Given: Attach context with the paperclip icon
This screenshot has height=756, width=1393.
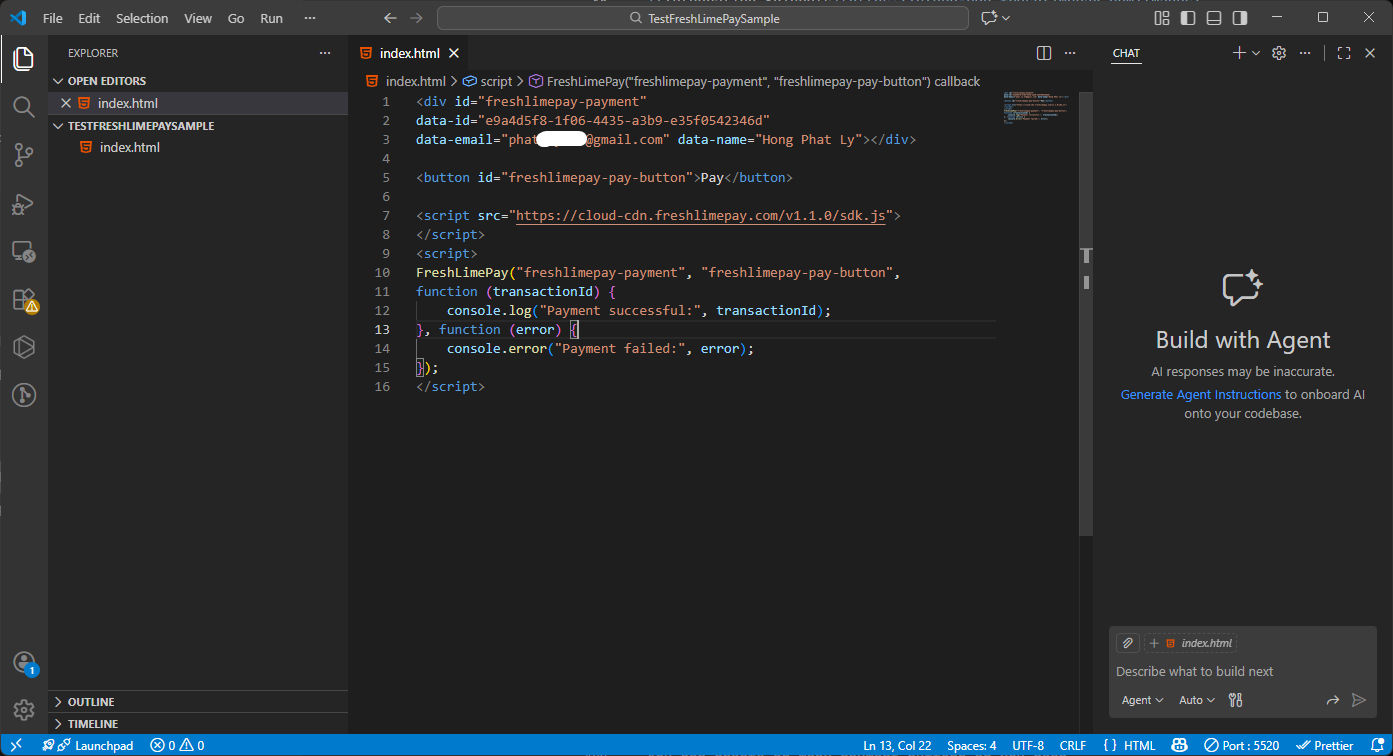Looking at the screenshot, I should pyautogui.click(x=1127, y=643).
